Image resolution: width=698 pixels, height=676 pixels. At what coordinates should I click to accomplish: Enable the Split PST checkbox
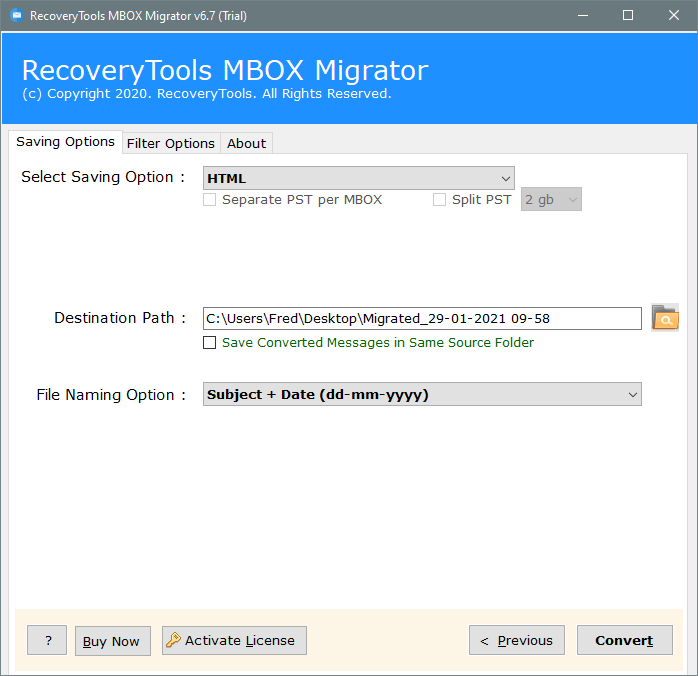click(439, 199)
